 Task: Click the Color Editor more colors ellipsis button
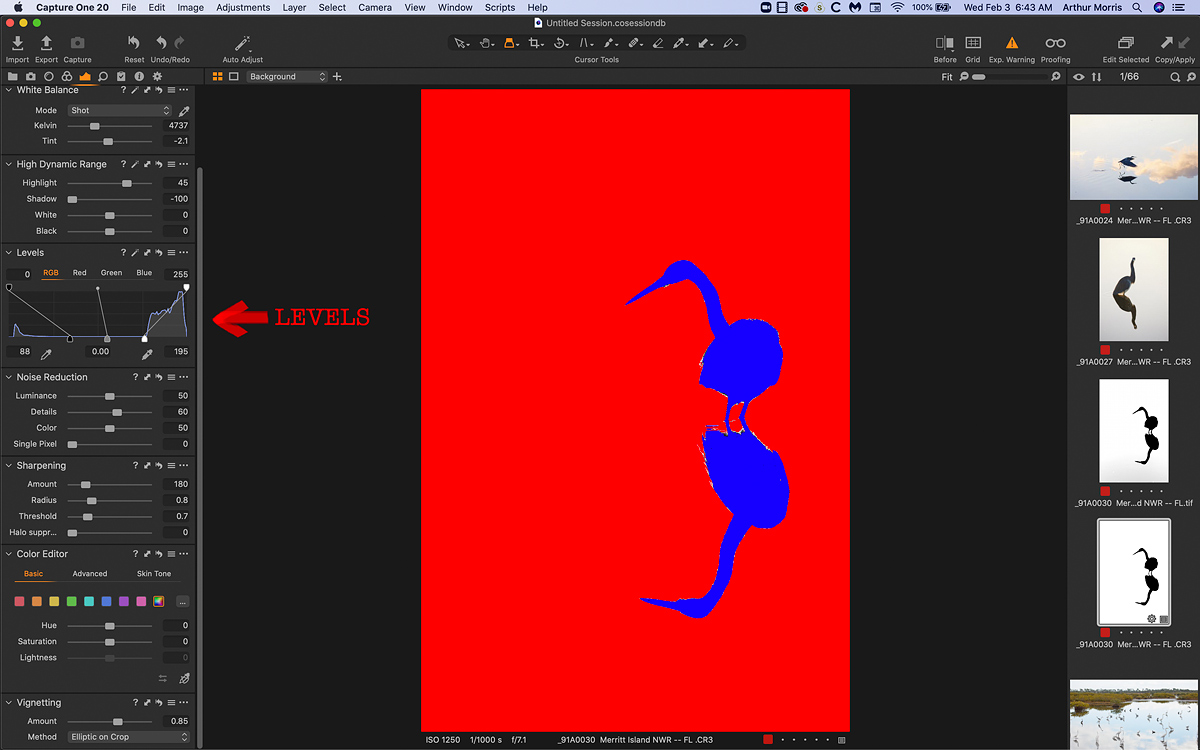[182, 602]
